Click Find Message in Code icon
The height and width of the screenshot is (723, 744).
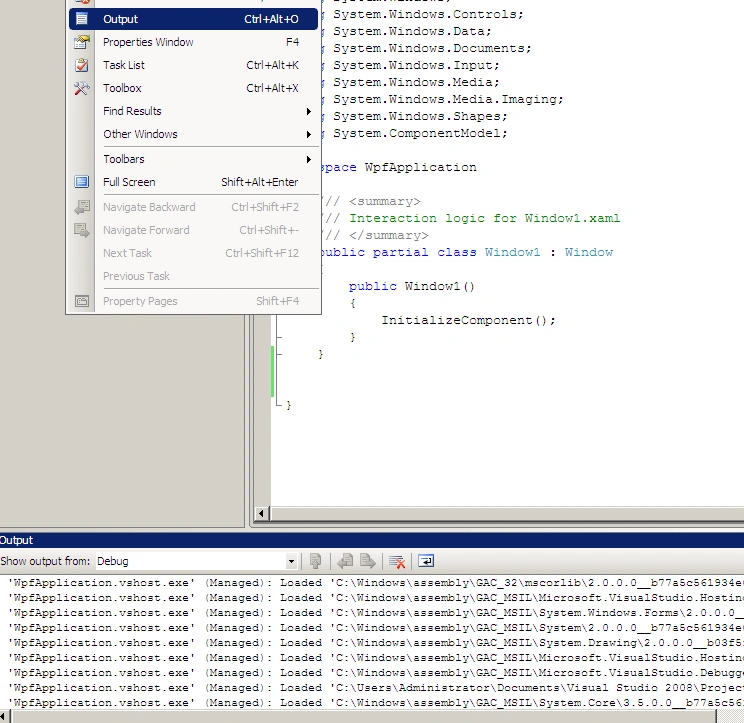pos(315,561)
